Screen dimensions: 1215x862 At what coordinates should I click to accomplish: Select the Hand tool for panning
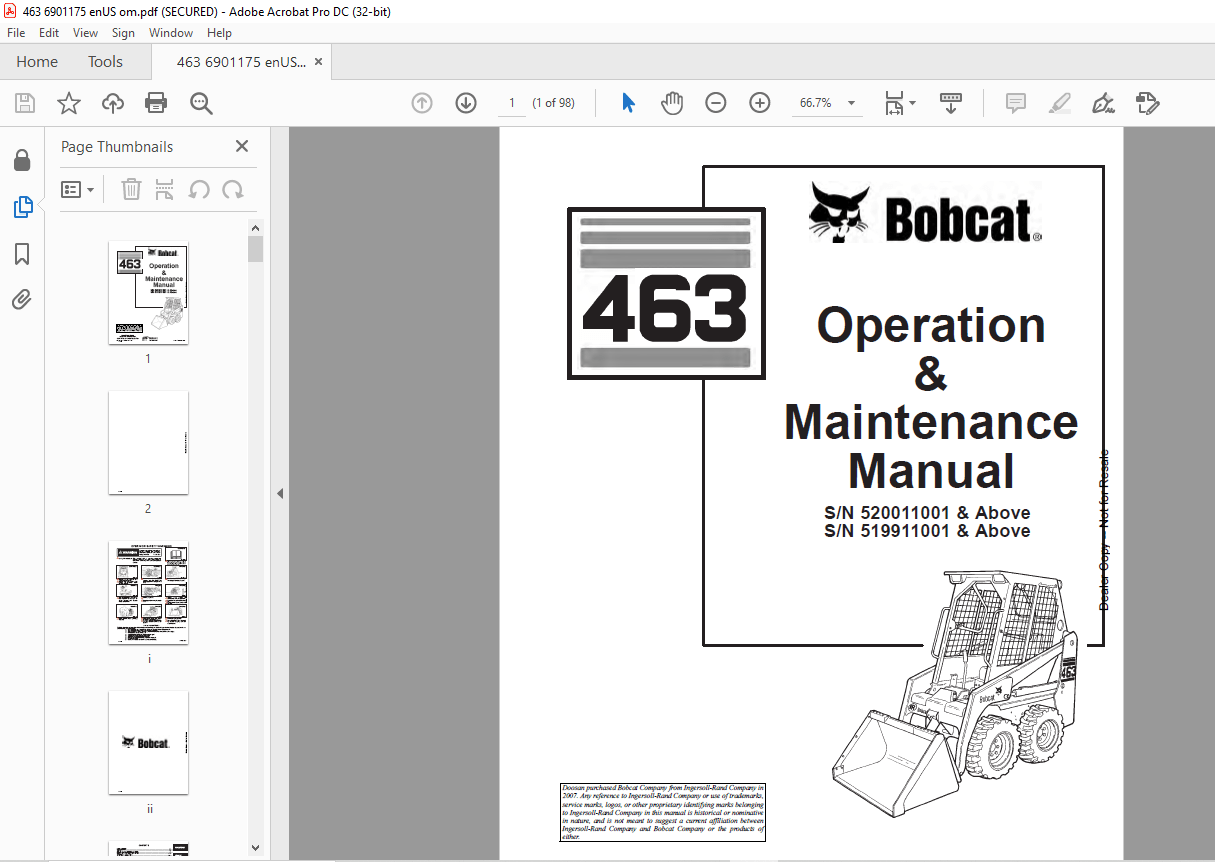click(x=671, y=102)
